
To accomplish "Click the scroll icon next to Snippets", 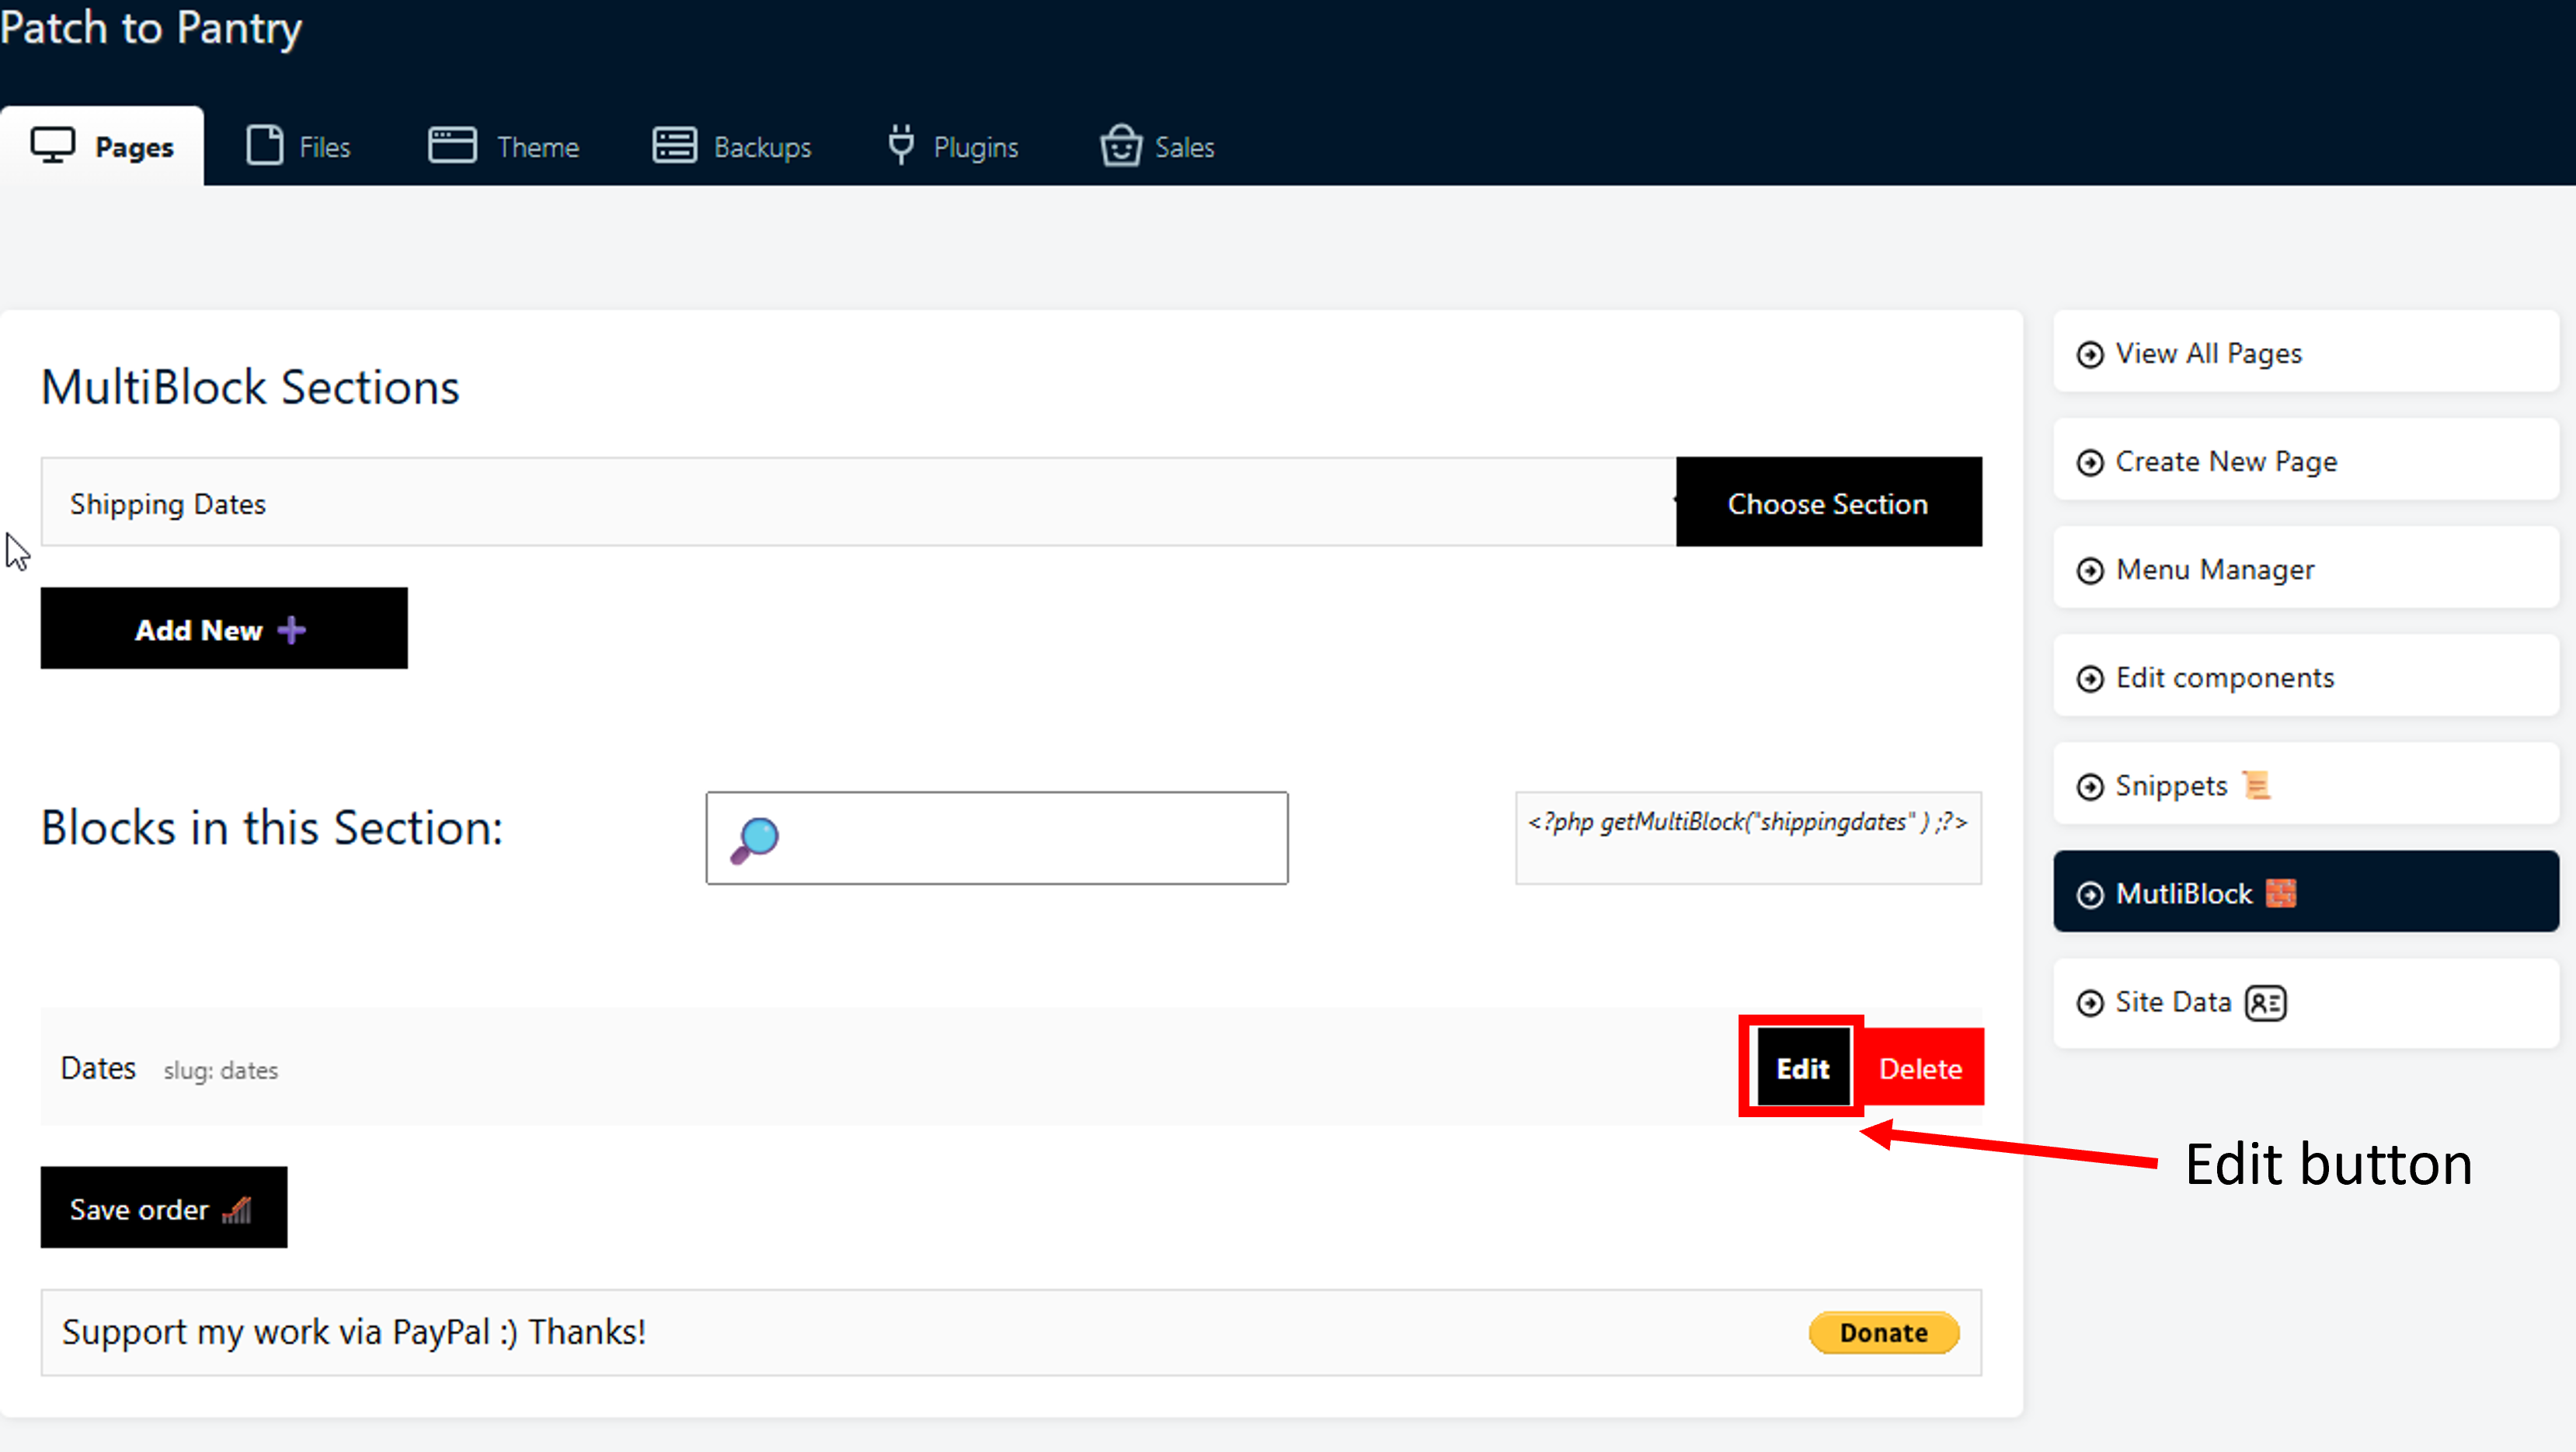I will [x=2256, y=785].
